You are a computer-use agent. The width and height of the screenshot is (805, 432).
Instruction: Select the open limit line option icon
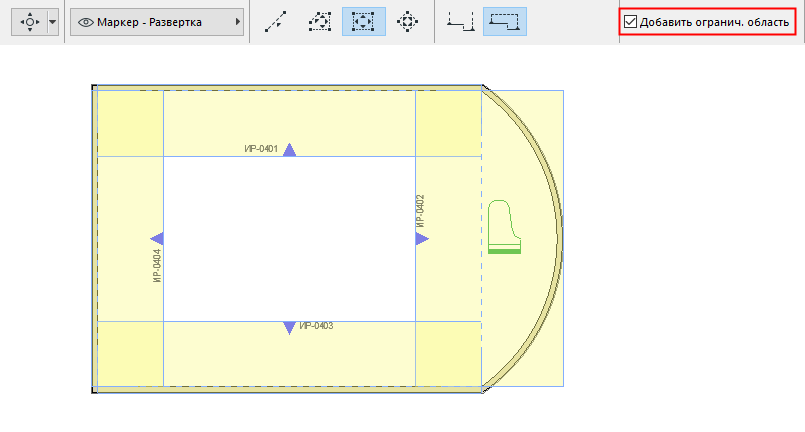tap(461, 21)
